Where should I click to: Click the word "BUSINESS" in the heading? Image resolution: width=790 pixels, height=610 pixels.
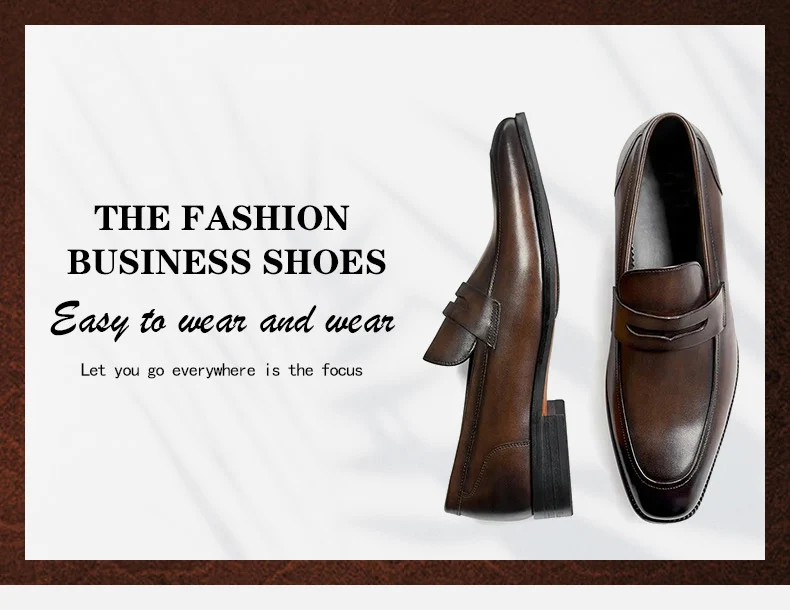coord(159,261)
